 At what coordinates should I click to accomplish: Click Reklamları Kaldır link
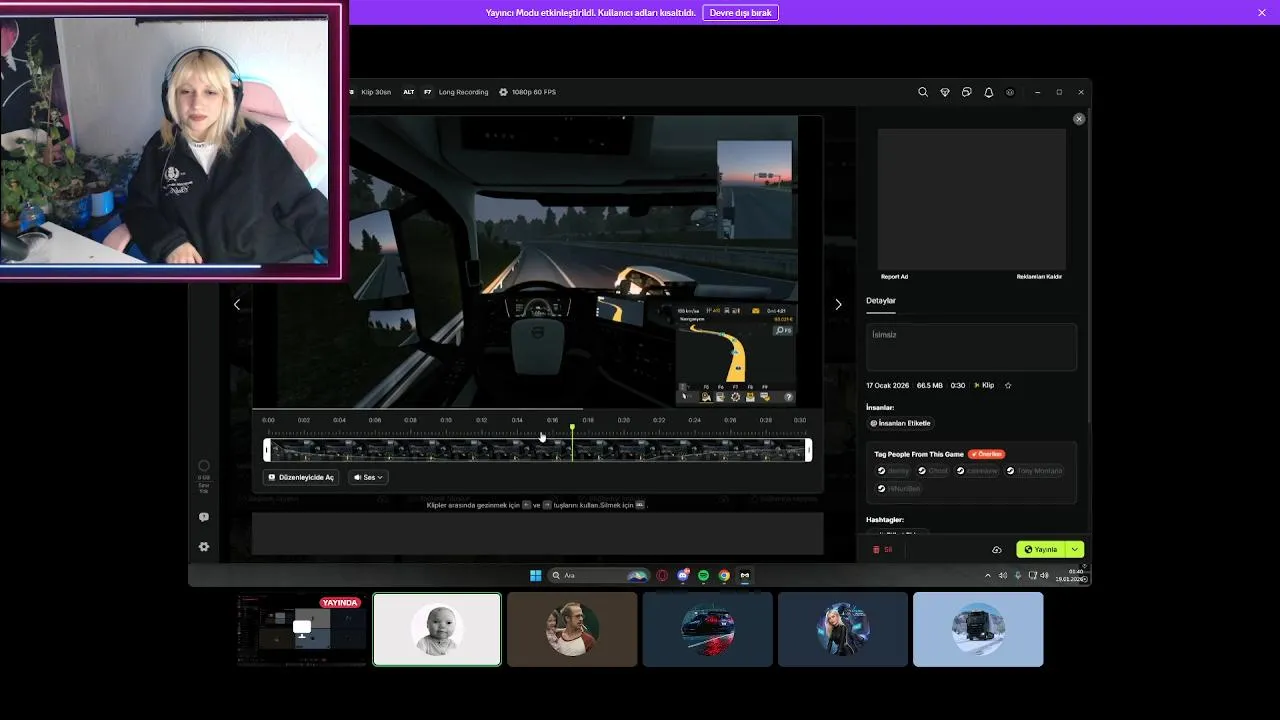tap(1039, 277)
